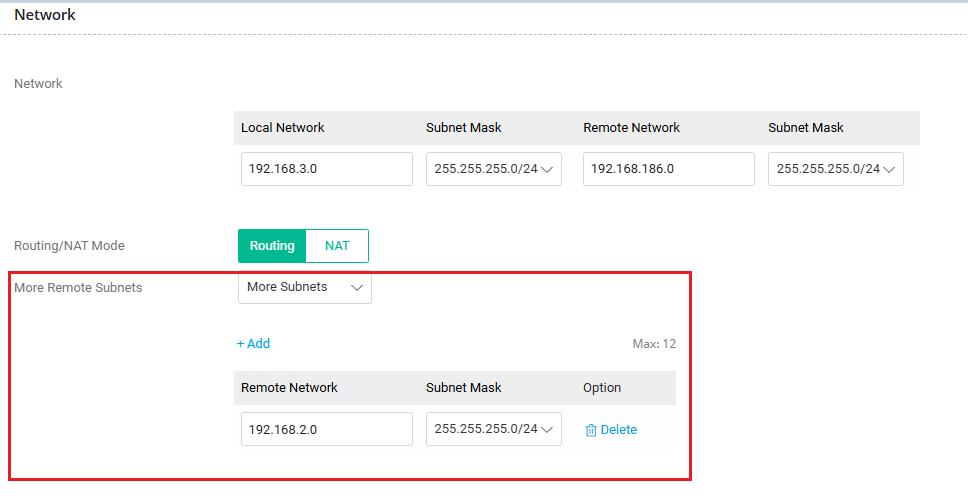Switch mode to Routing
Image resolution: width=968 pixels, height=501 pixels.
(x=272, y=246)
